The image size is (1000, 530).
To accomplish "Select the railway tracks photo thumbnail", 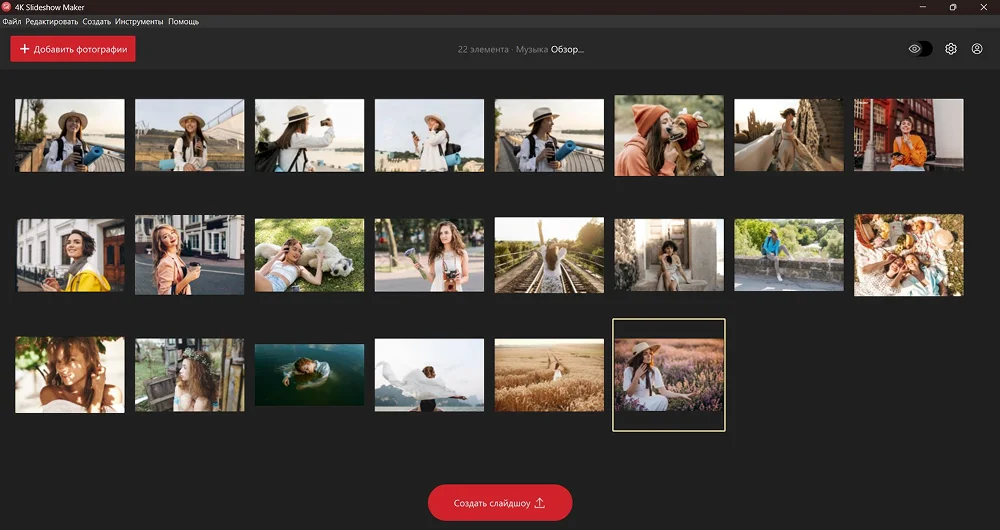I will tap(549, 255).
